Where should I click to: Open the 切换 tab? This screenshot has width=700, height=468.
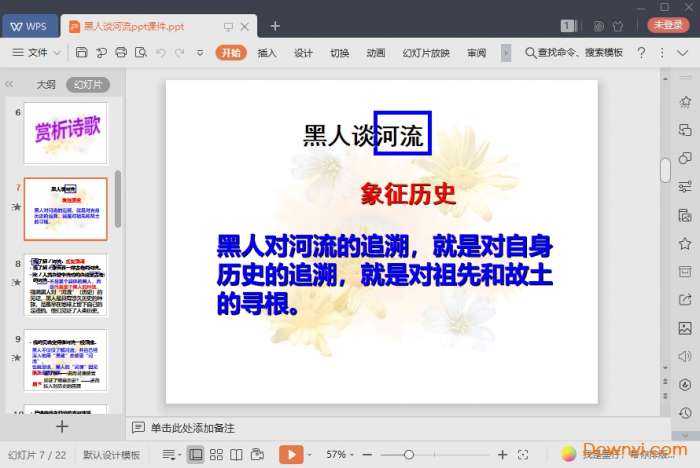(x=340, y=53)
